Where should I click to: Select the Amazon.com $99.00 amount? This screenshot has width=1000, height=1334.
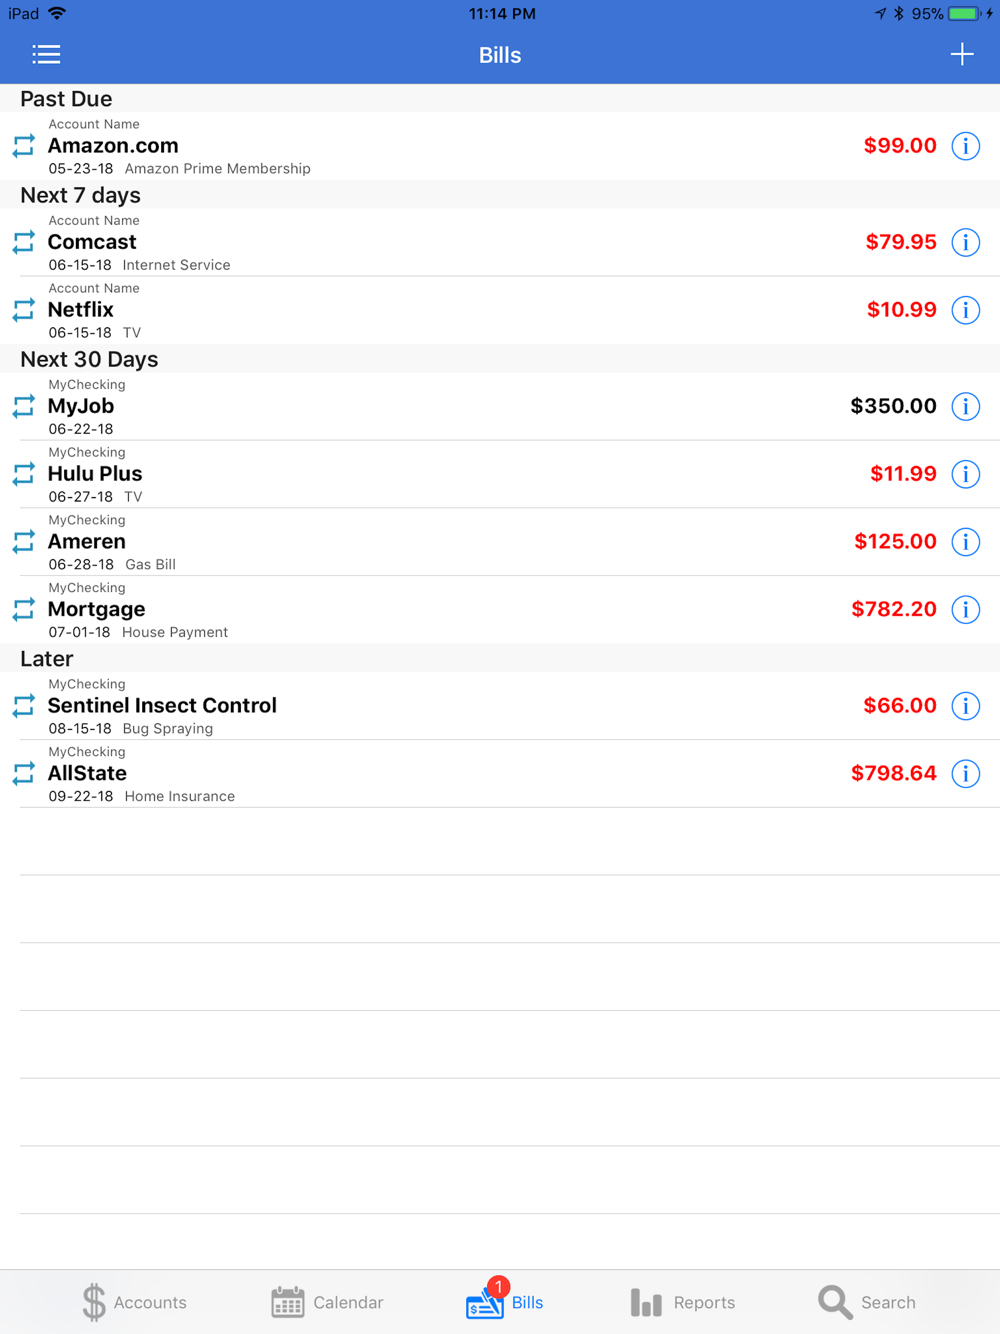(x=900, y=146)
